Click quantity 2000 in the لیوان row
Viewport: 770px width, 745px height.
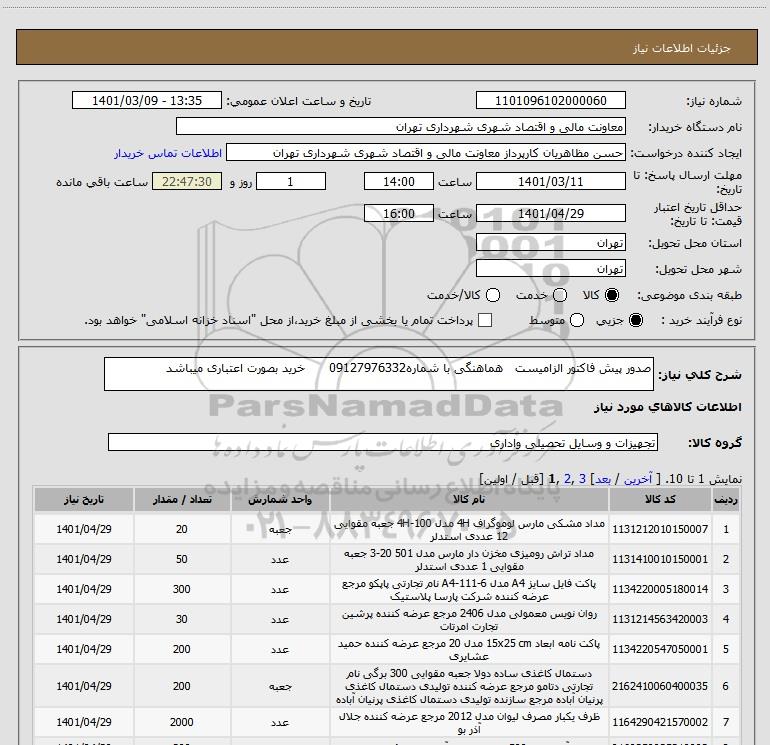tap(182, 722)
